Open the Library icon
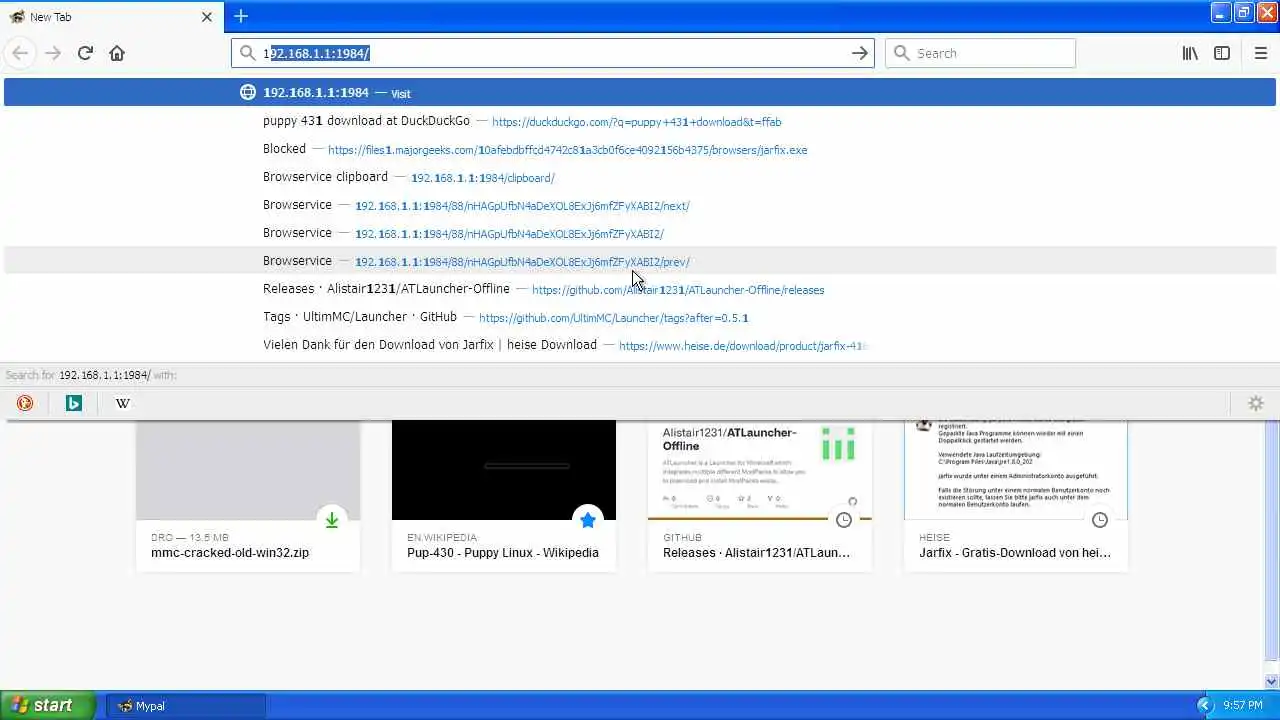 (1190, 53)
